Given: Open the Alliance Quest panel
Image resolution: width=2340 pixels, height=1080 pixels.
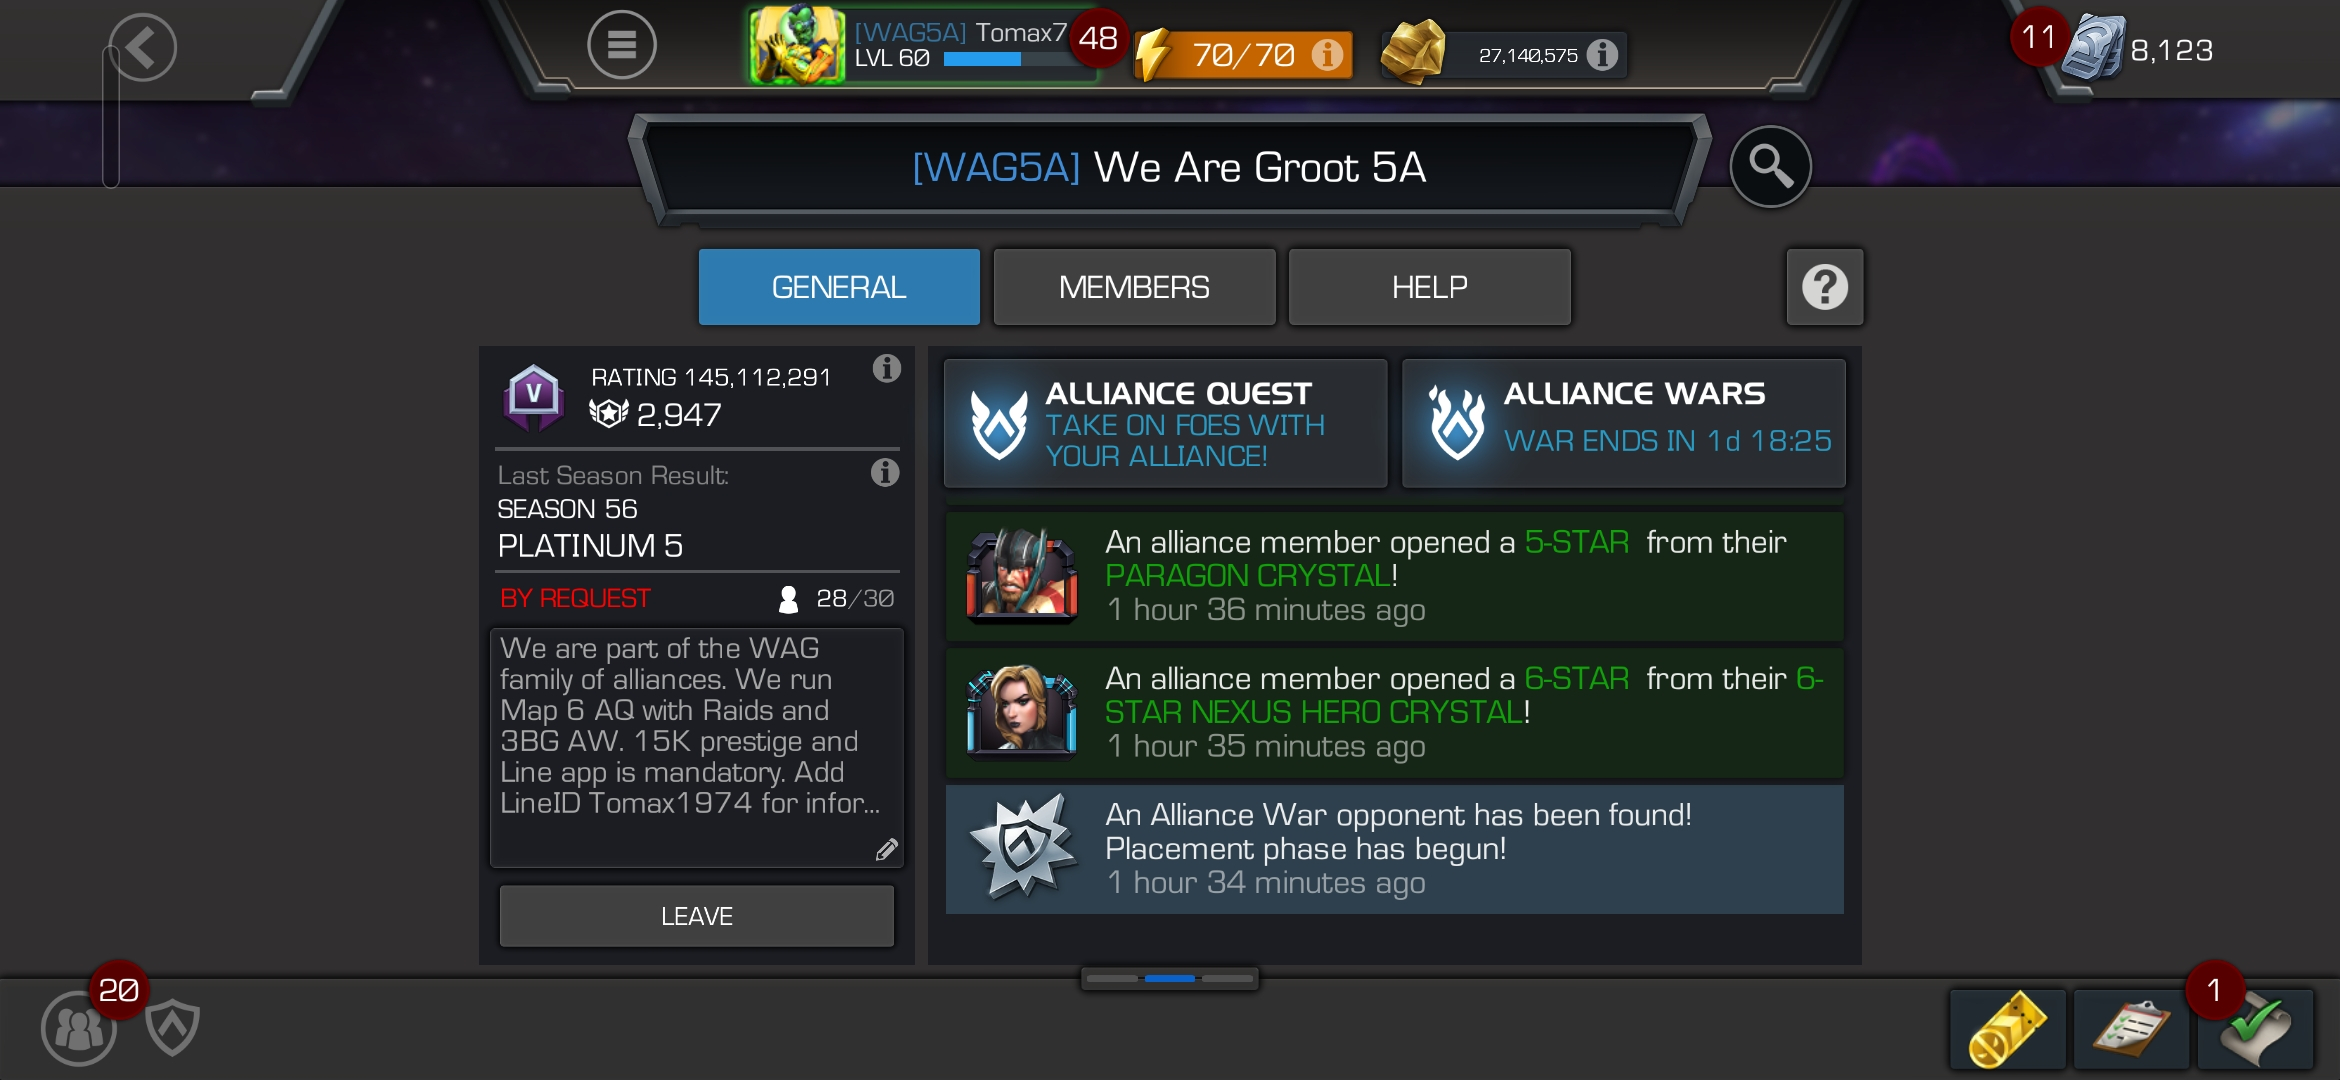Looking at the screenshot, I should [1165, 424].
